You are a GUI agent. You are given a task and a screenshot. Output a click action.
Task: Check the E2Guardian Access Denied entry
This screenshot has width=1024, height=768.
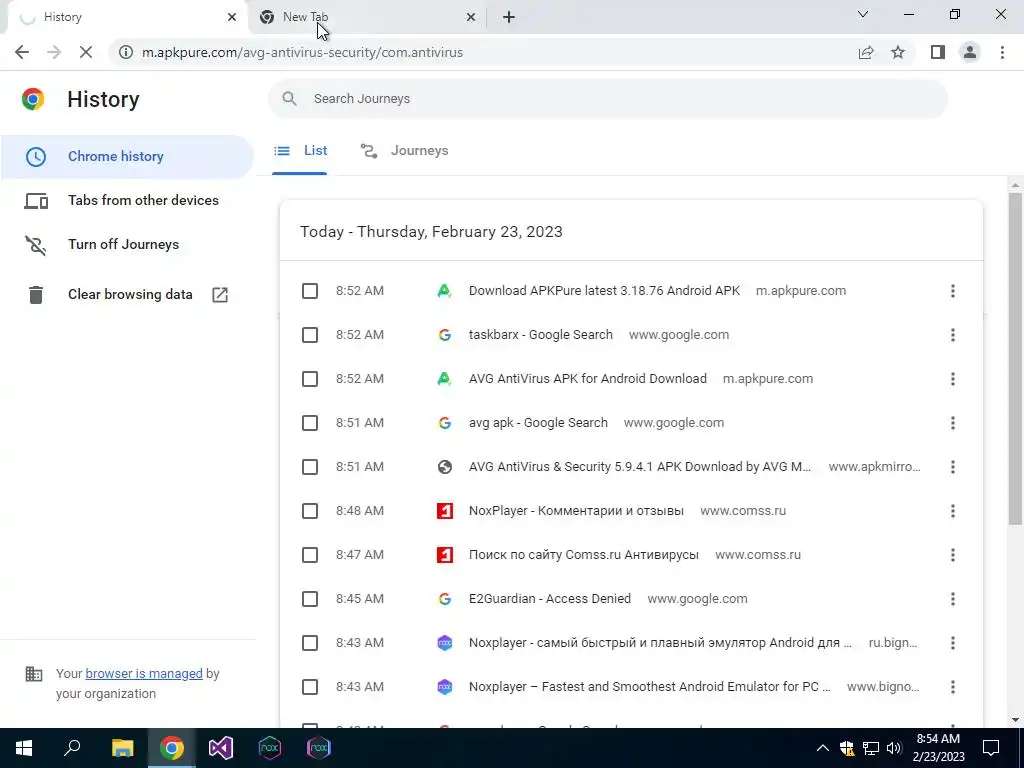click(310, 599)
